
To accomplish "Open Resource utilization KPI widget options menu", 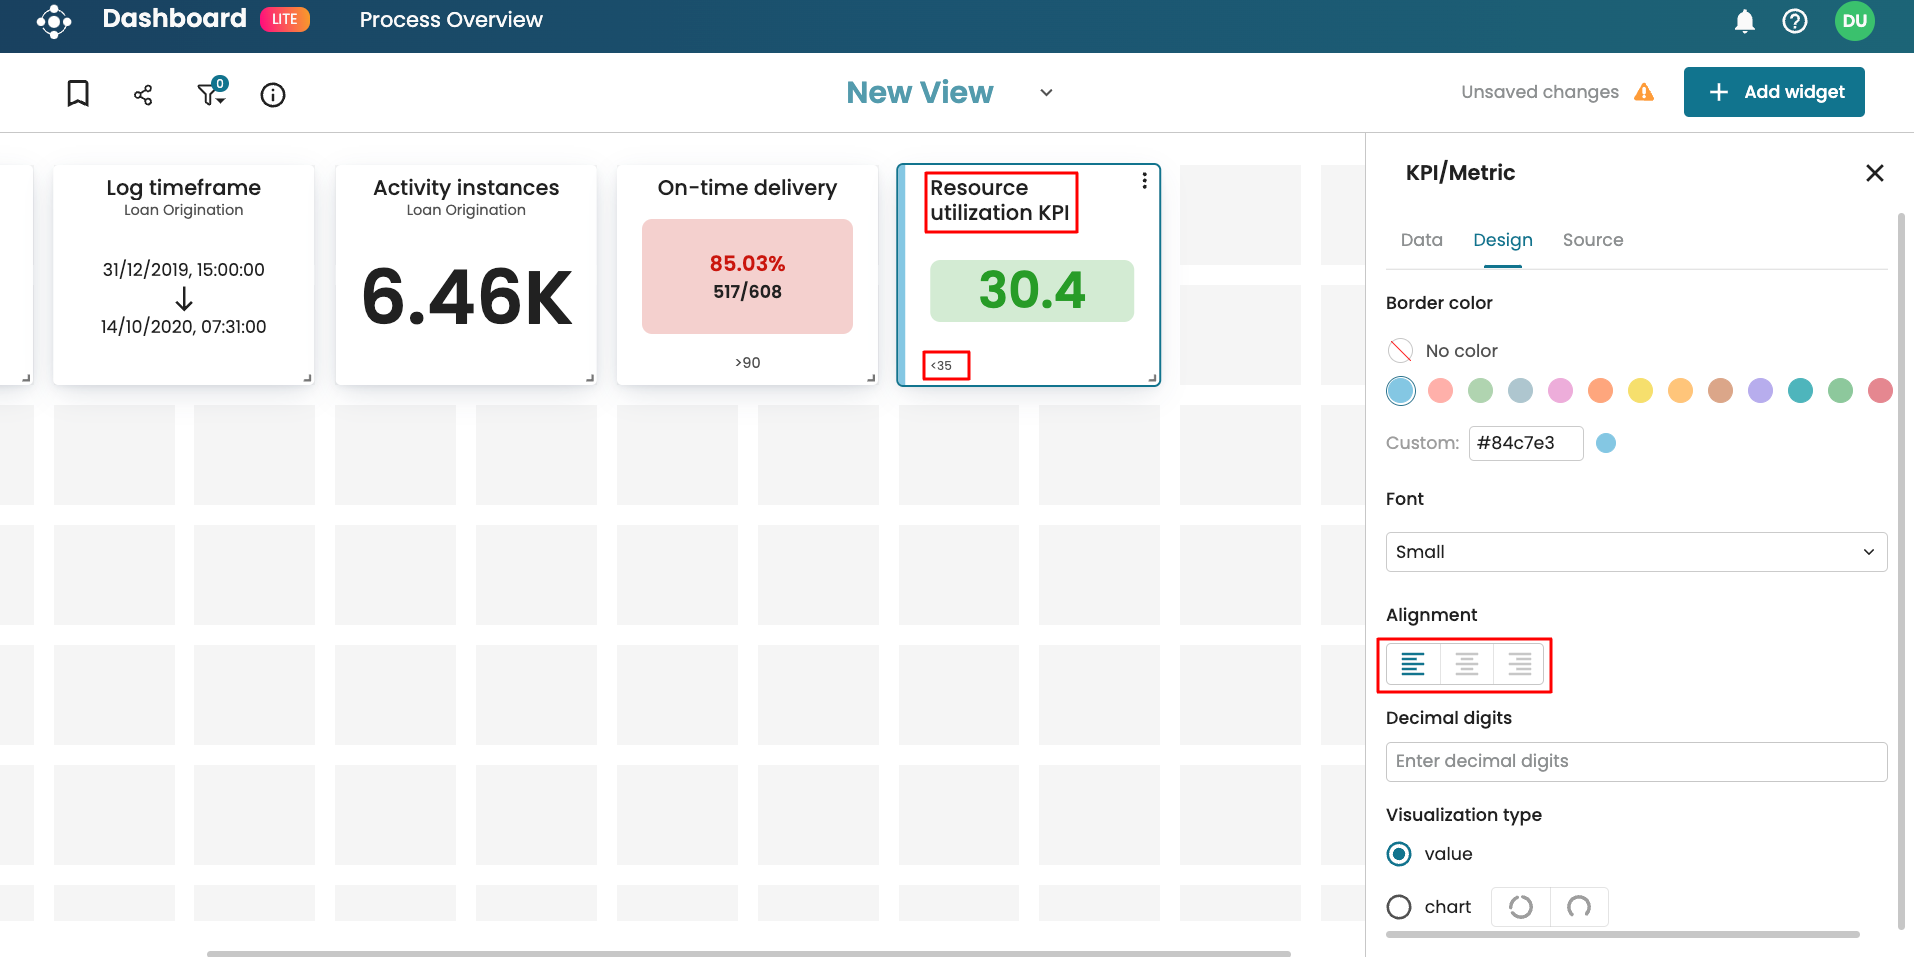I will click(x=1144, y=181).
